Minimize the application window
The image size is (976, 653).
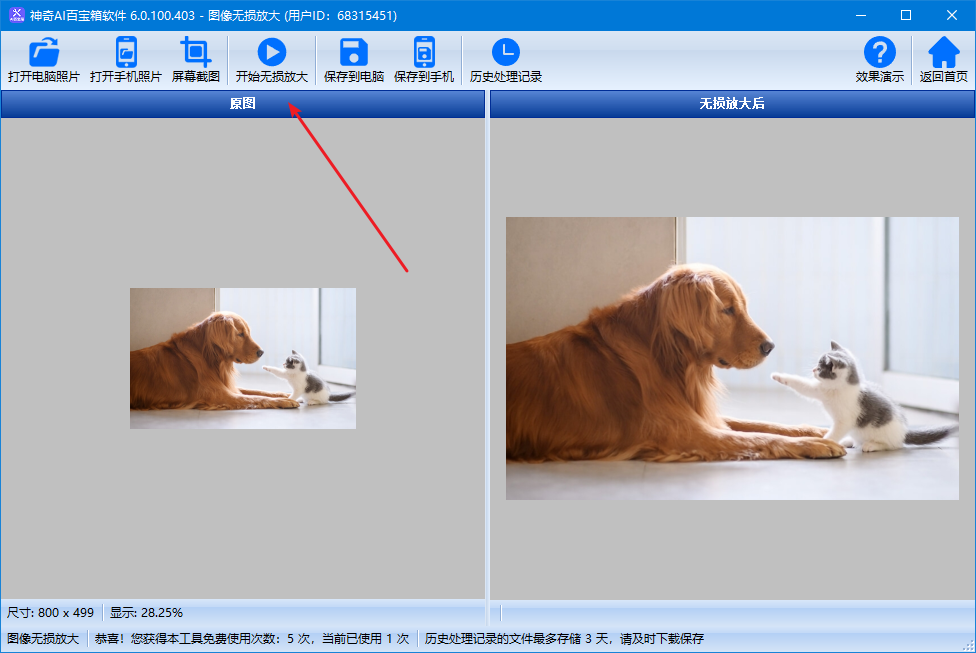[861, 15]
